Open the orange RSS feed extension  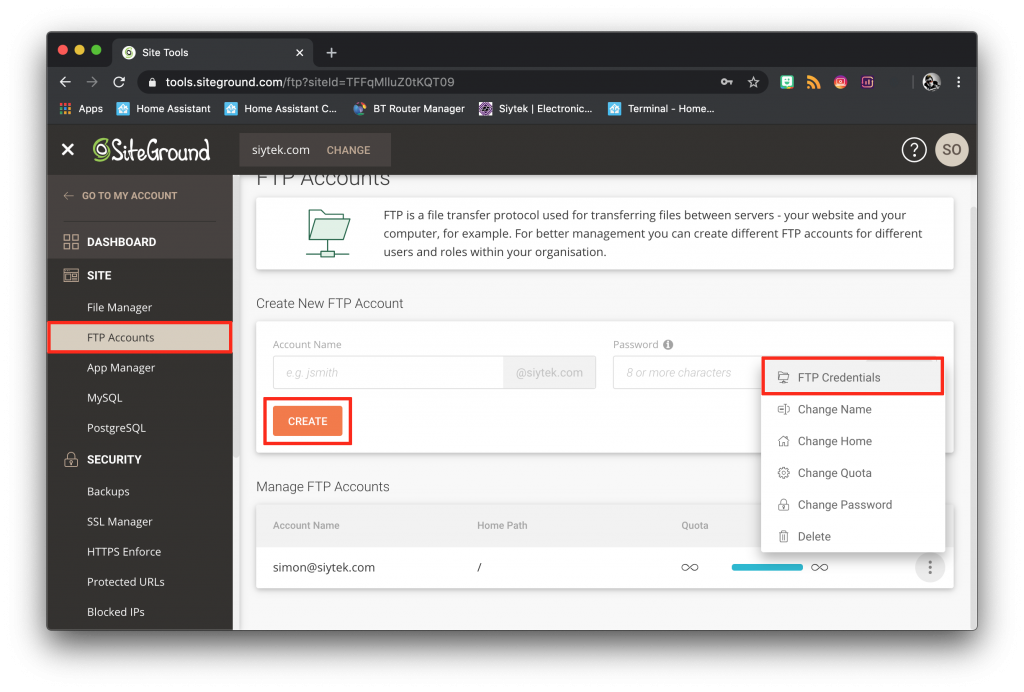tap(813, 82)
